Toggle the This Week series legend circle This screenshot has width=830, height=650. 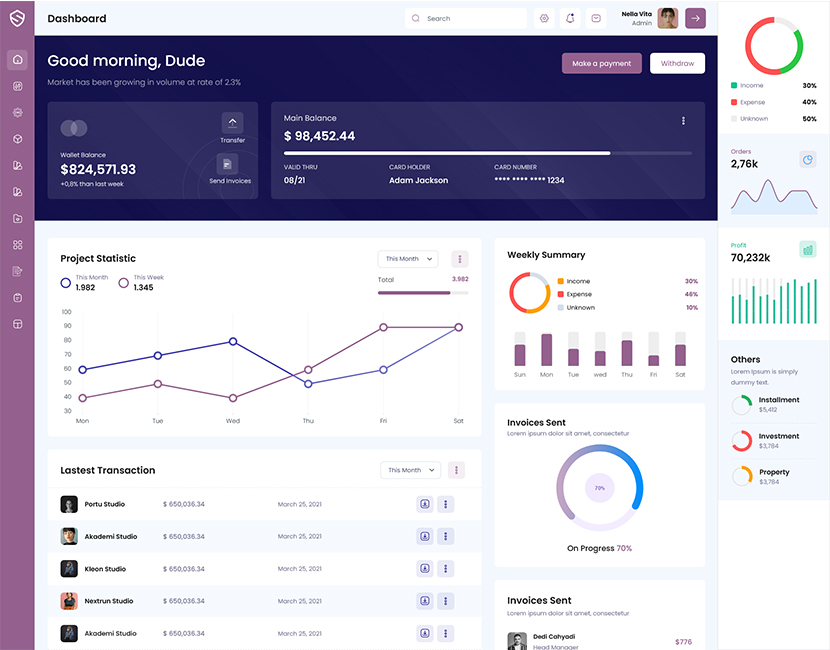tap(124, 283)
